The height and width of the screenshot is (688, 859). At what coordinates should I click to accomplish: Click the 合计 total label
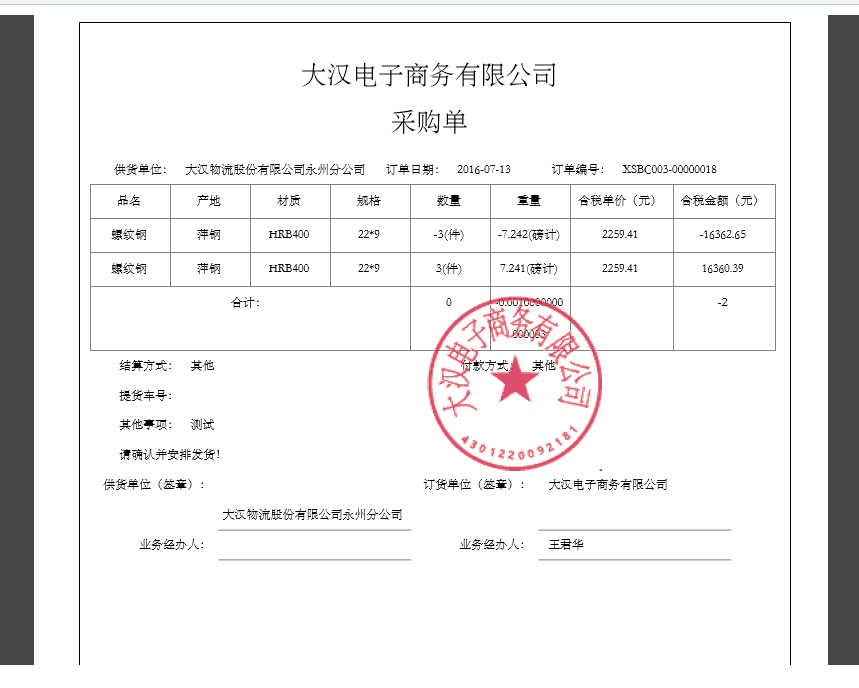[x=245, y=302]
